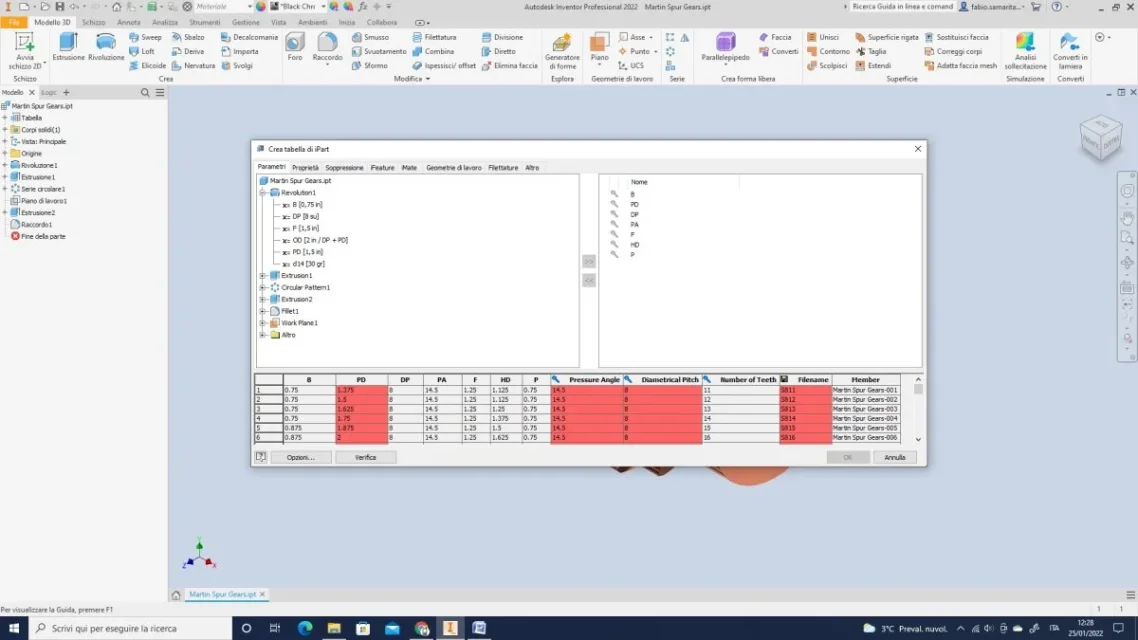Select the Svuotamento shell tool
Viewport: 1138px width, 640px height.
379,52
